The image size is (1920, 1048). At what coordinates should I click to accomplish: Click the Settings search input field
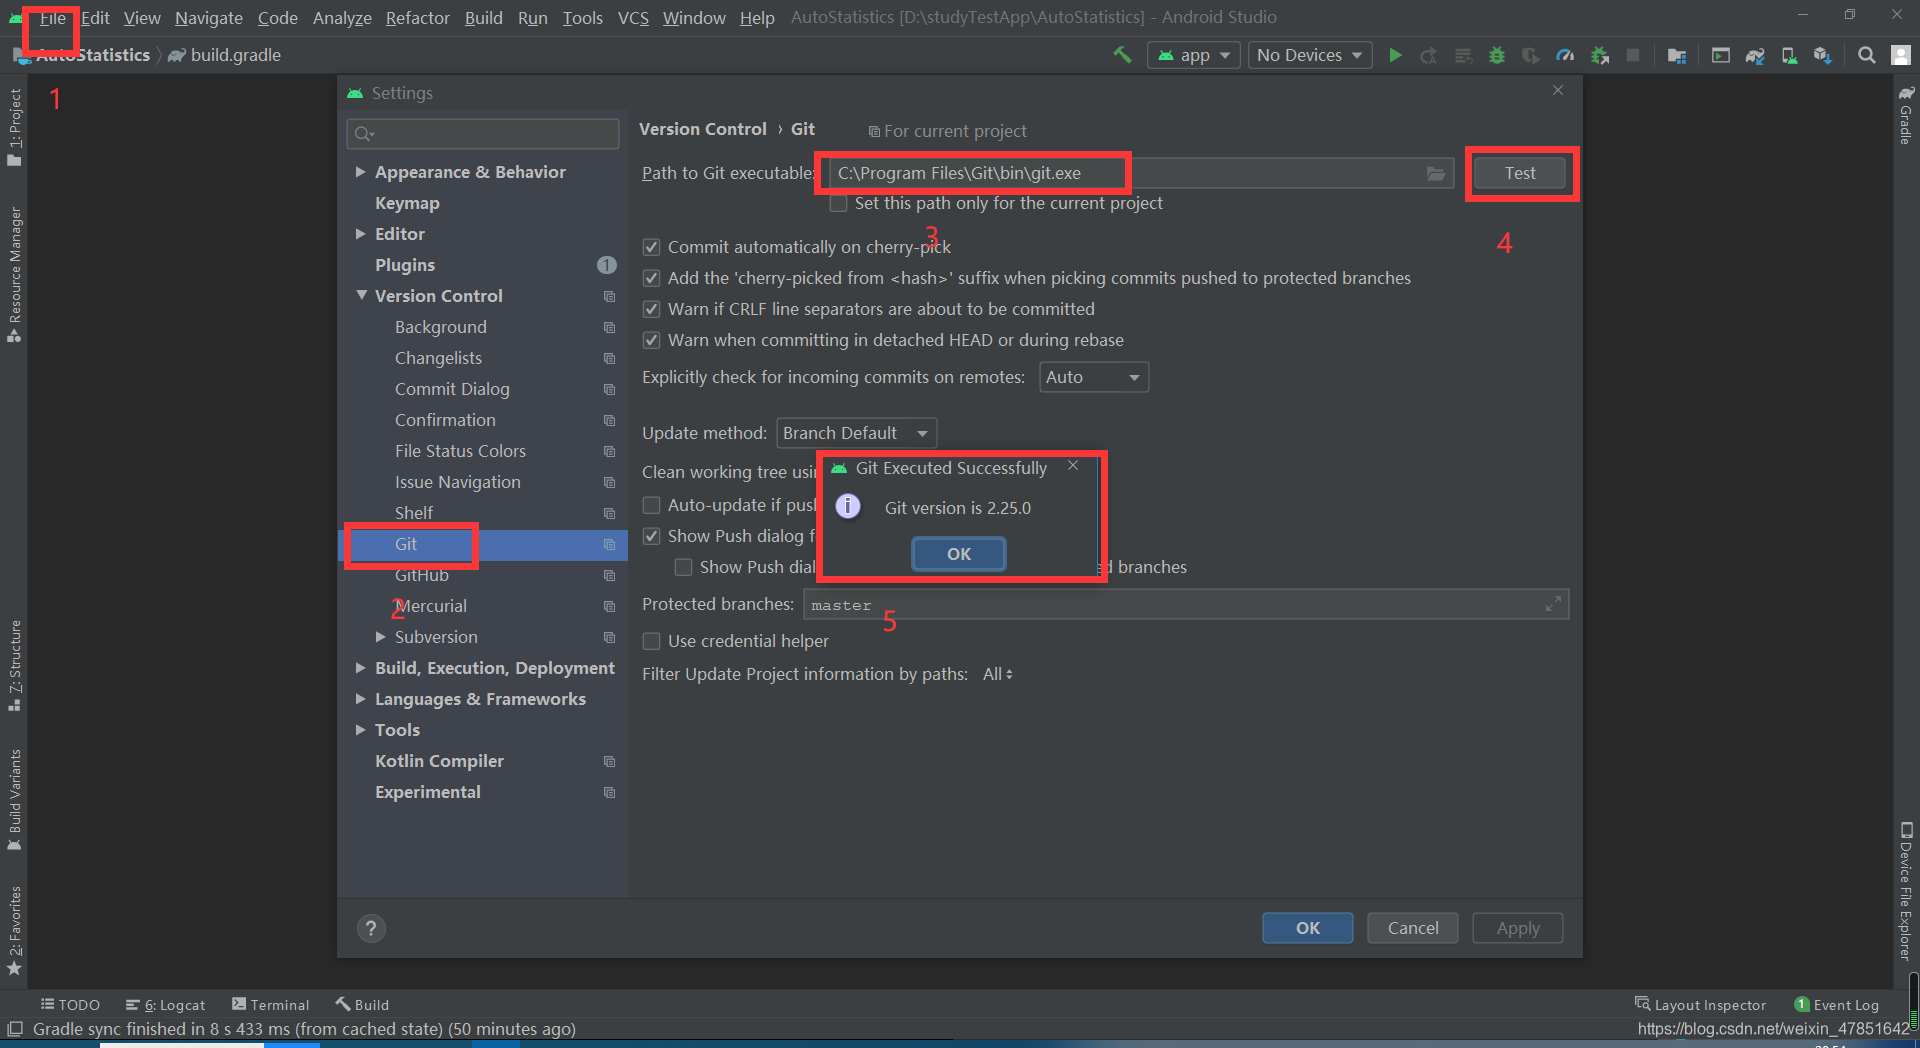(x=483, y=134)
